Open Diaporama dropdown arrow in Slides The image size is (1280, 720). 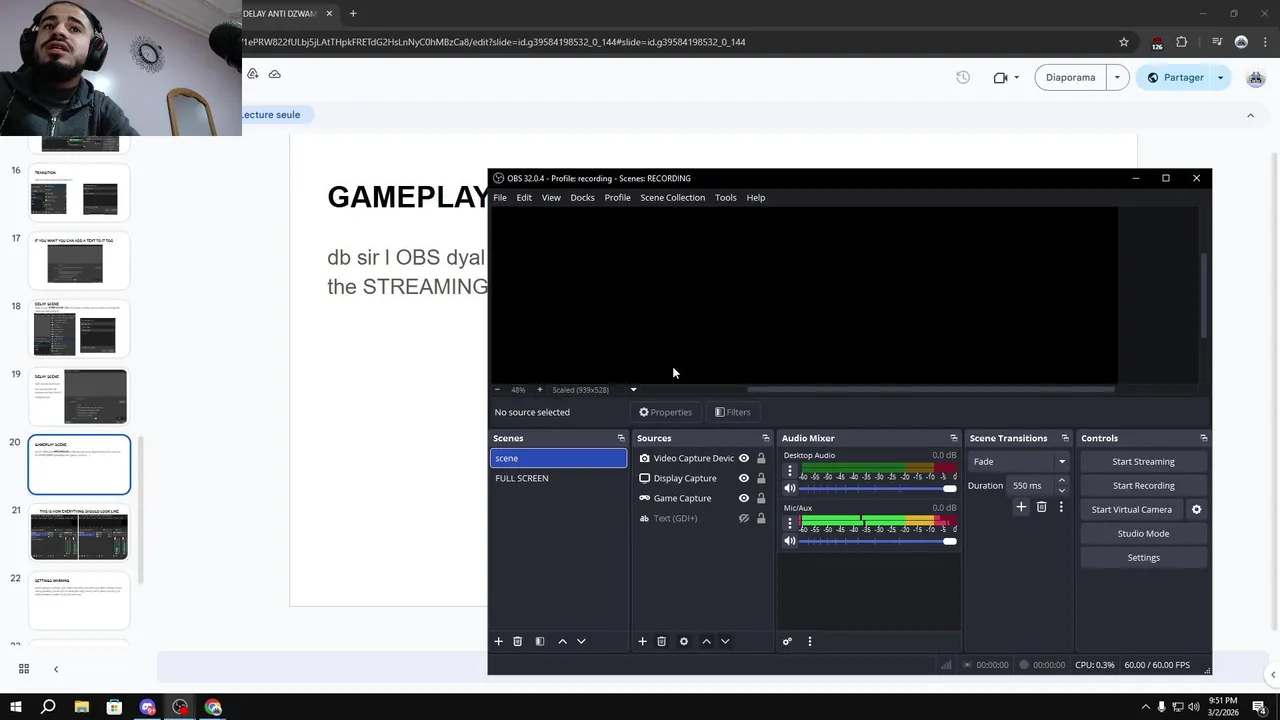[1117, 77]
